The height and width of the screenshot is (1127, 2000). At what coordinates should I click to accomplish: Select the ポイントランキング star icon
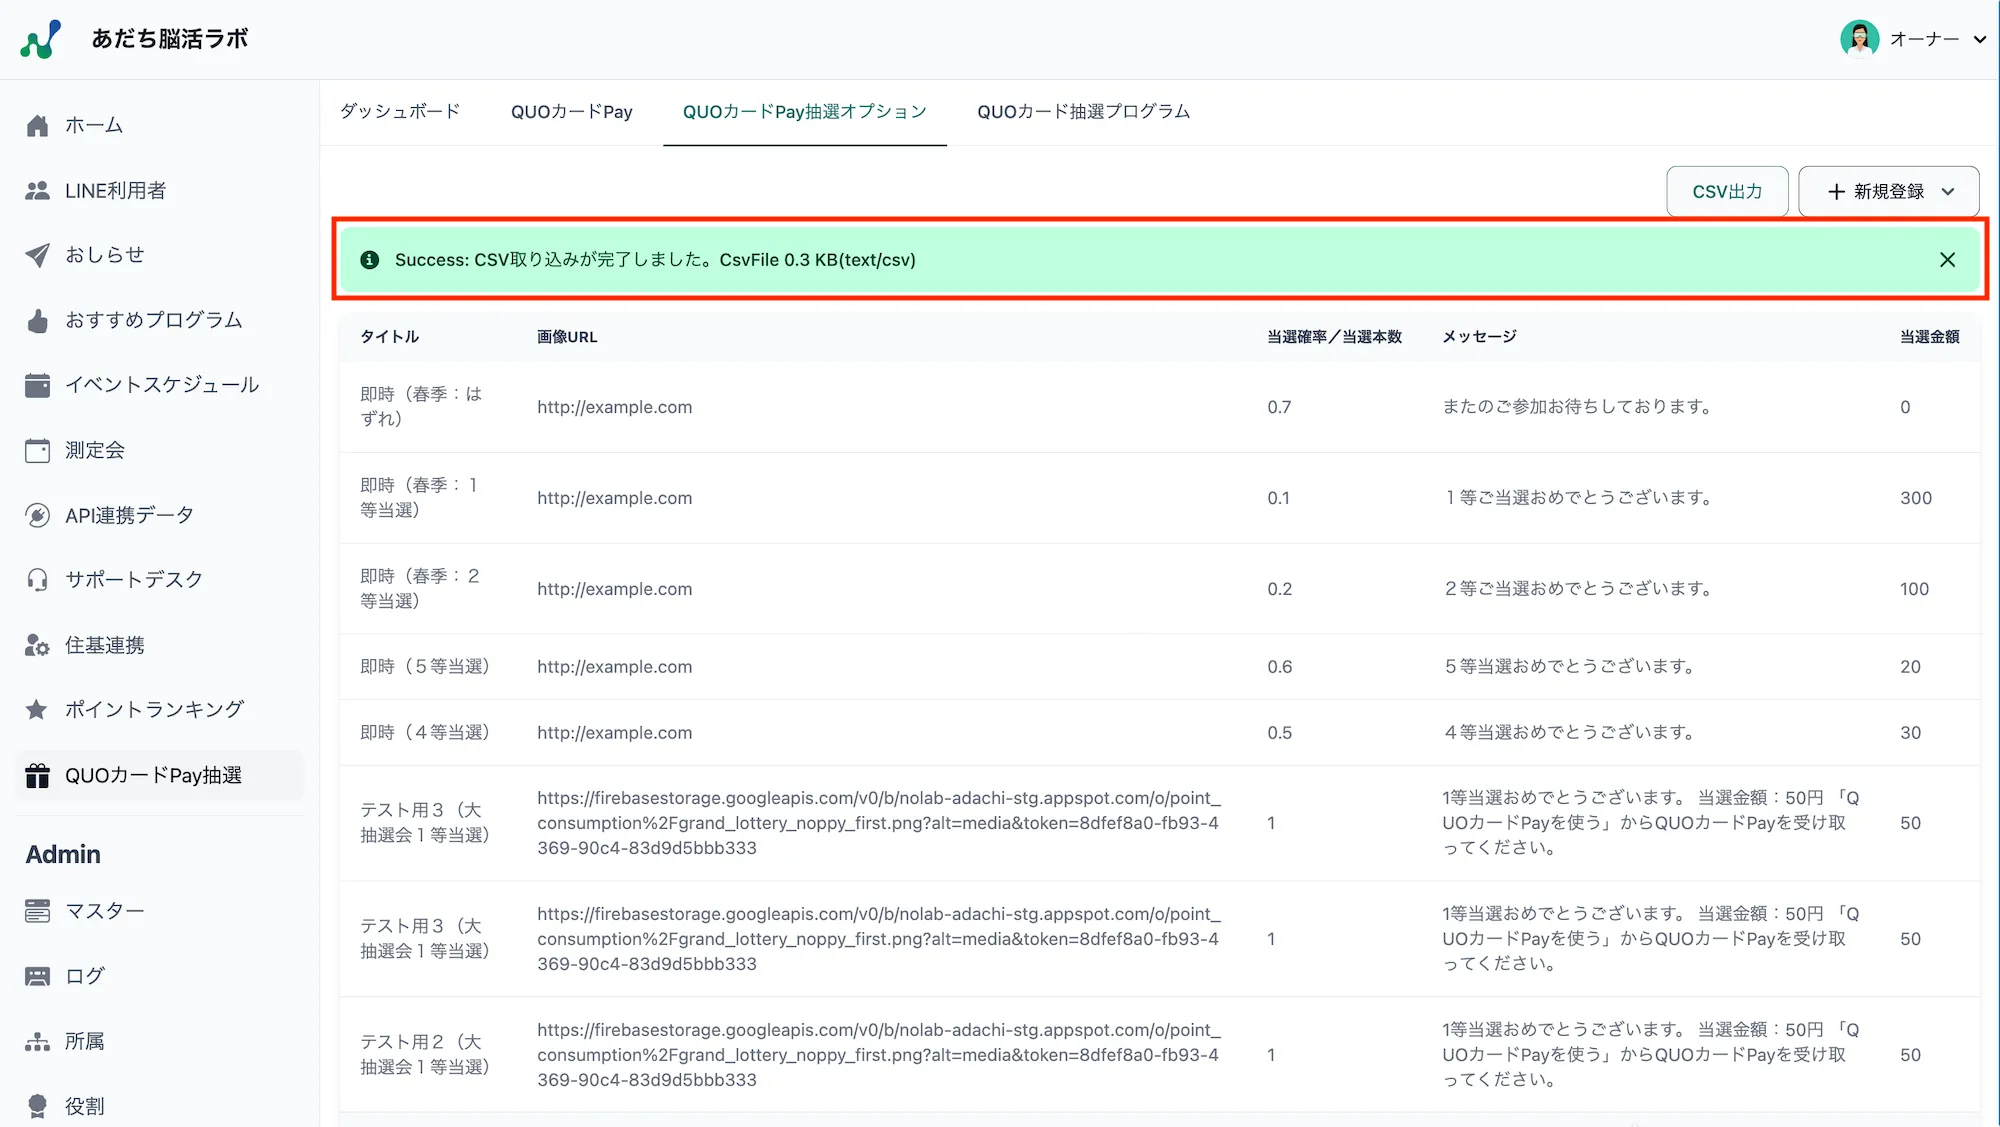click(37, 709)
